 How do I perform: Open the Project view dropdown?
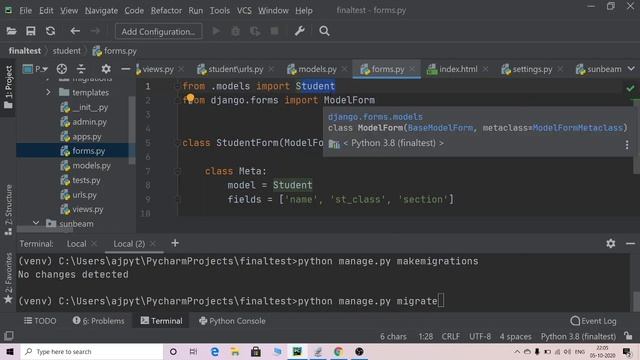(36, 69)
